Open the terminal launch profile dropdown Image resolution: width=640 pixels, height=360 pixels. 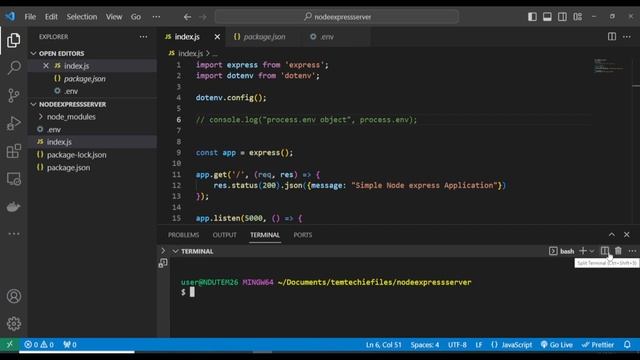tap(592, 251)
